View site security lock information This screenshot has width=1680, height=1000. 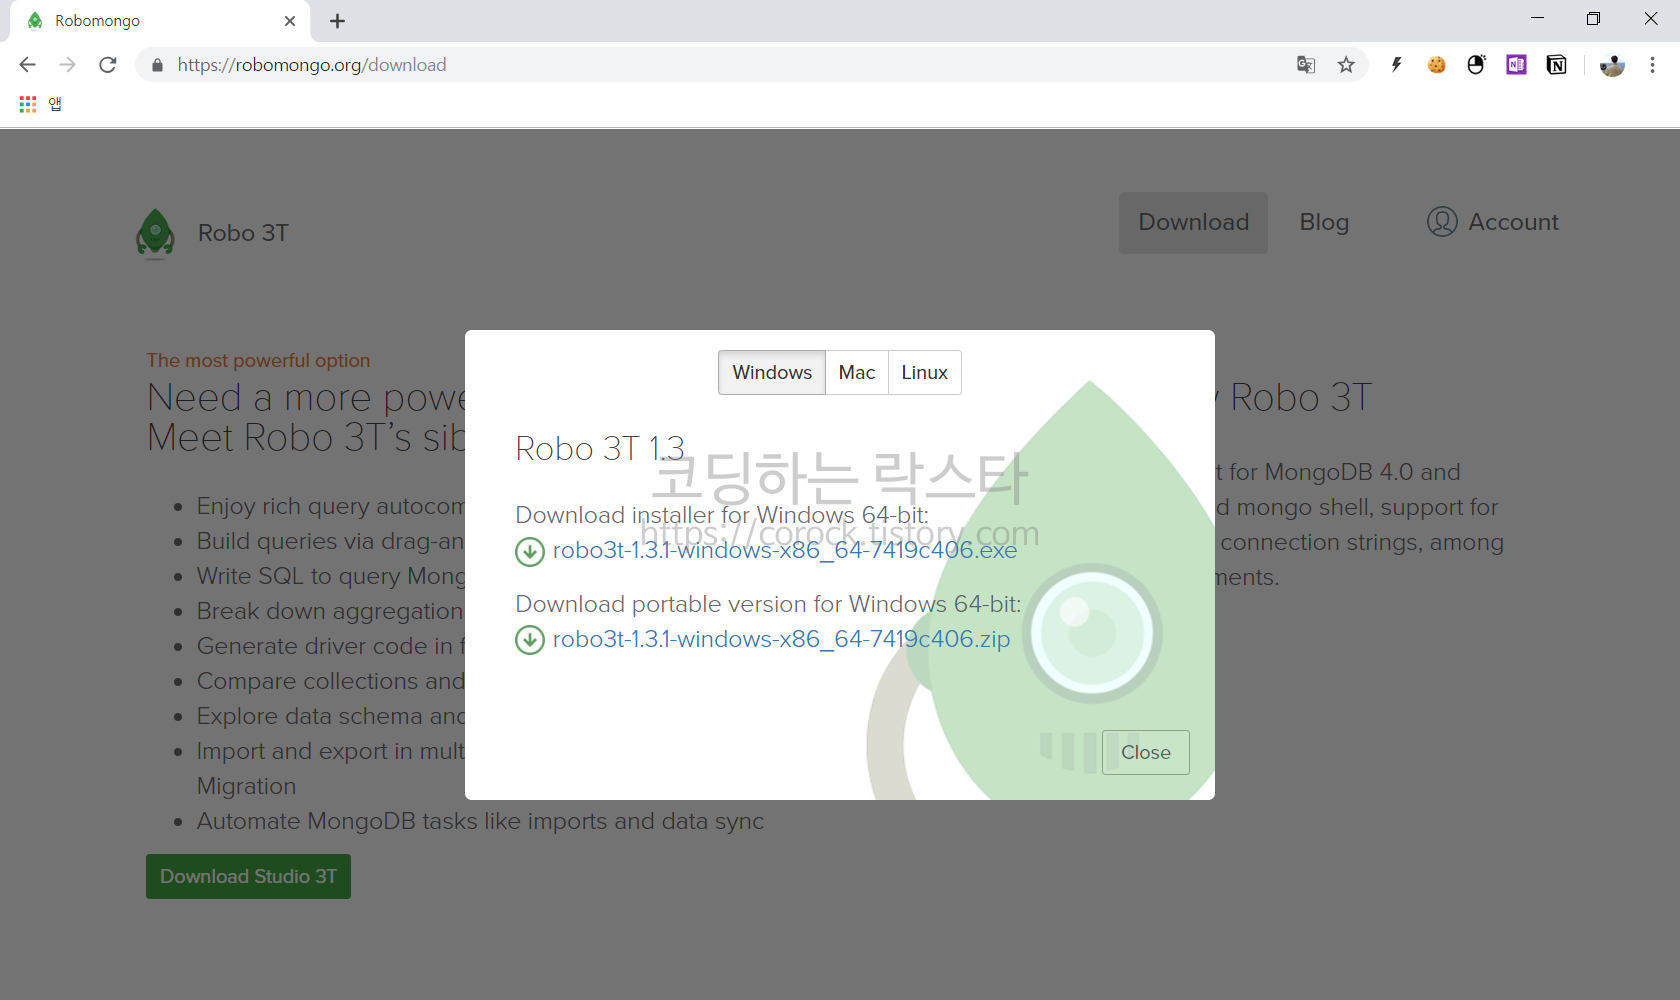(x=157, y=65)
